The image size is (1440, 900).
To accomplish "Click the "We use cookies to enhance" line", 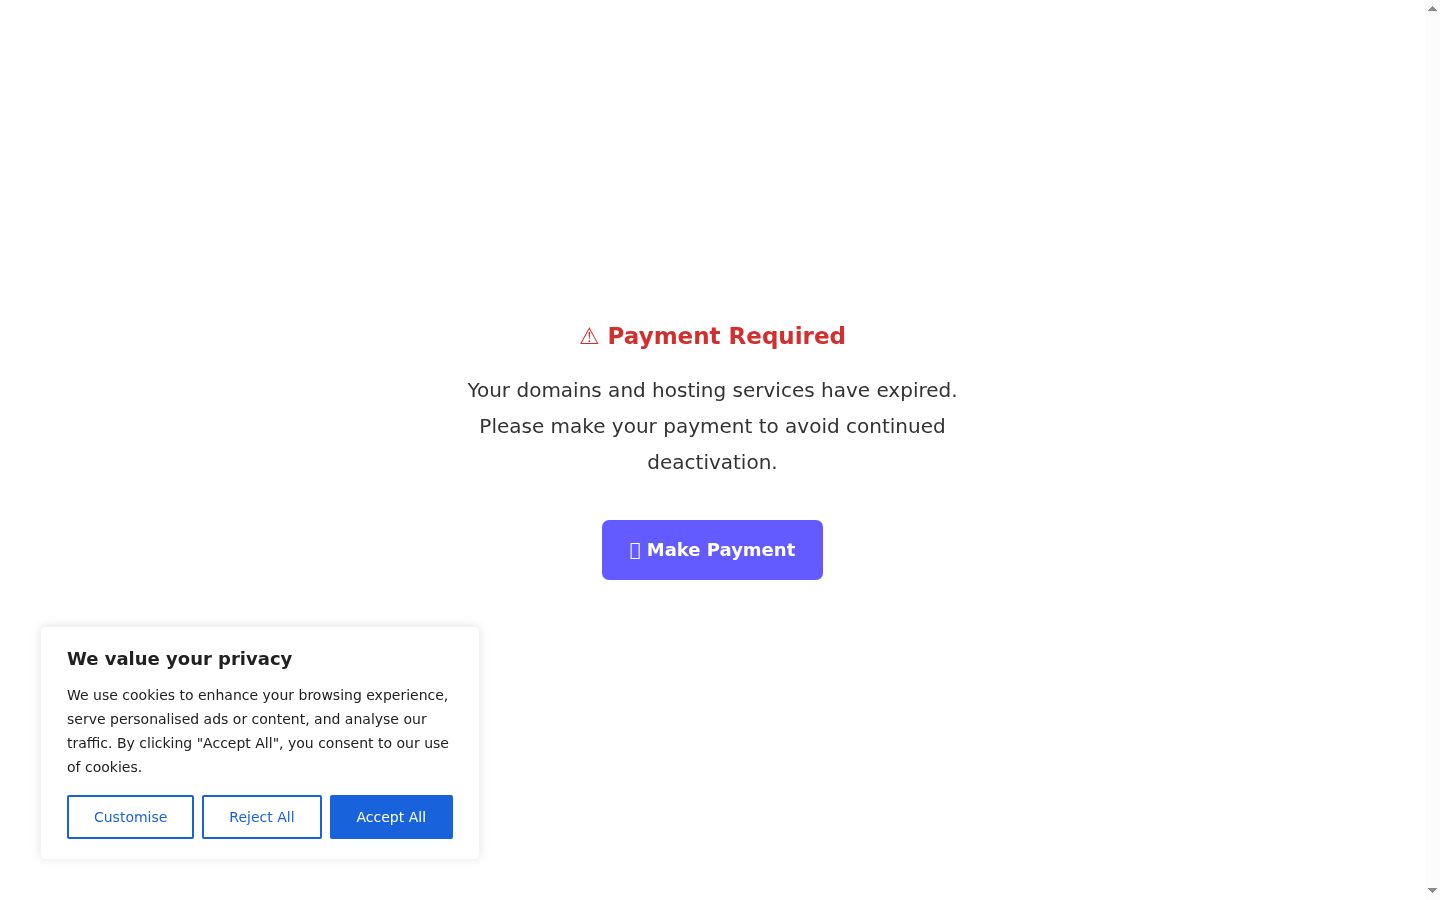I will coord(257,695).
